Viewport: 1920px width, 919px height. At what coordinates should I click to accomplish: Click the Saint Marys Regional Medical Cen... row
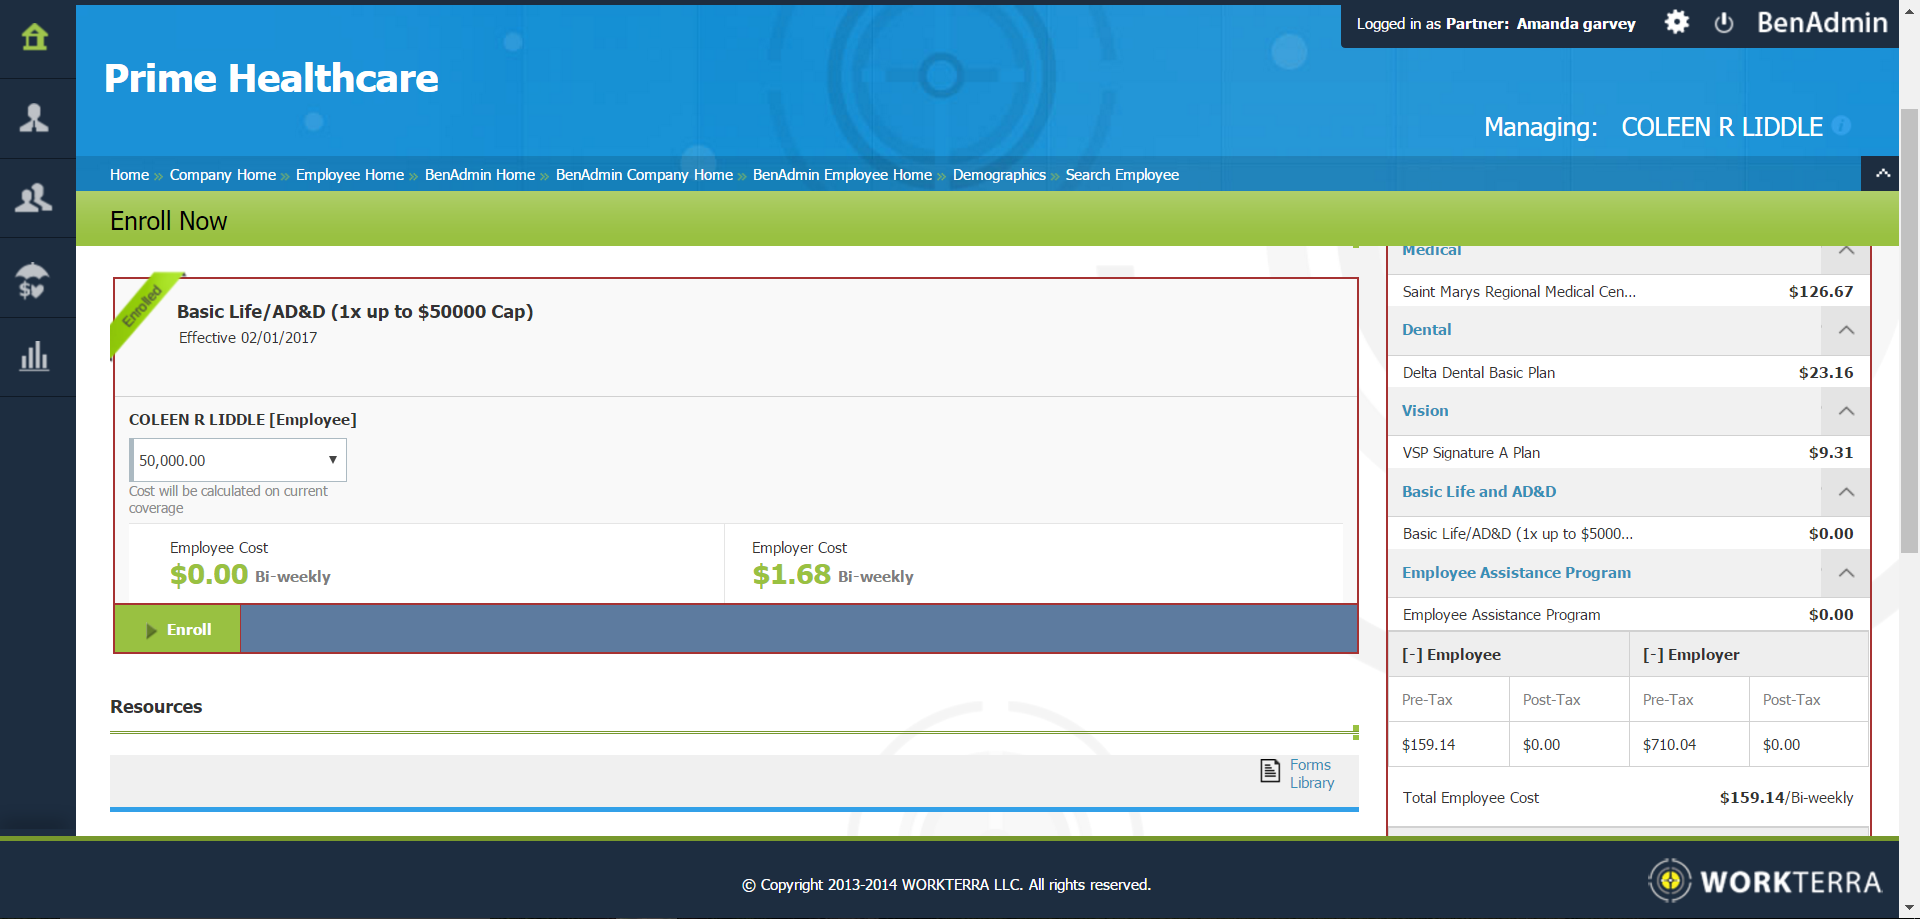1628,291
